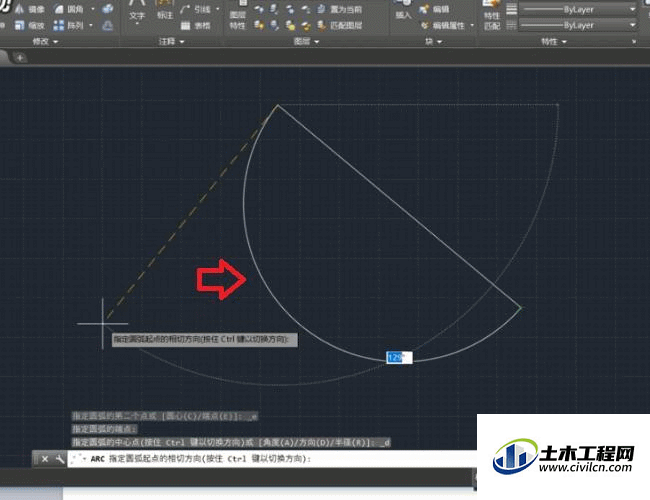Click the upper blue icon beside 圆角

(108, 9)
